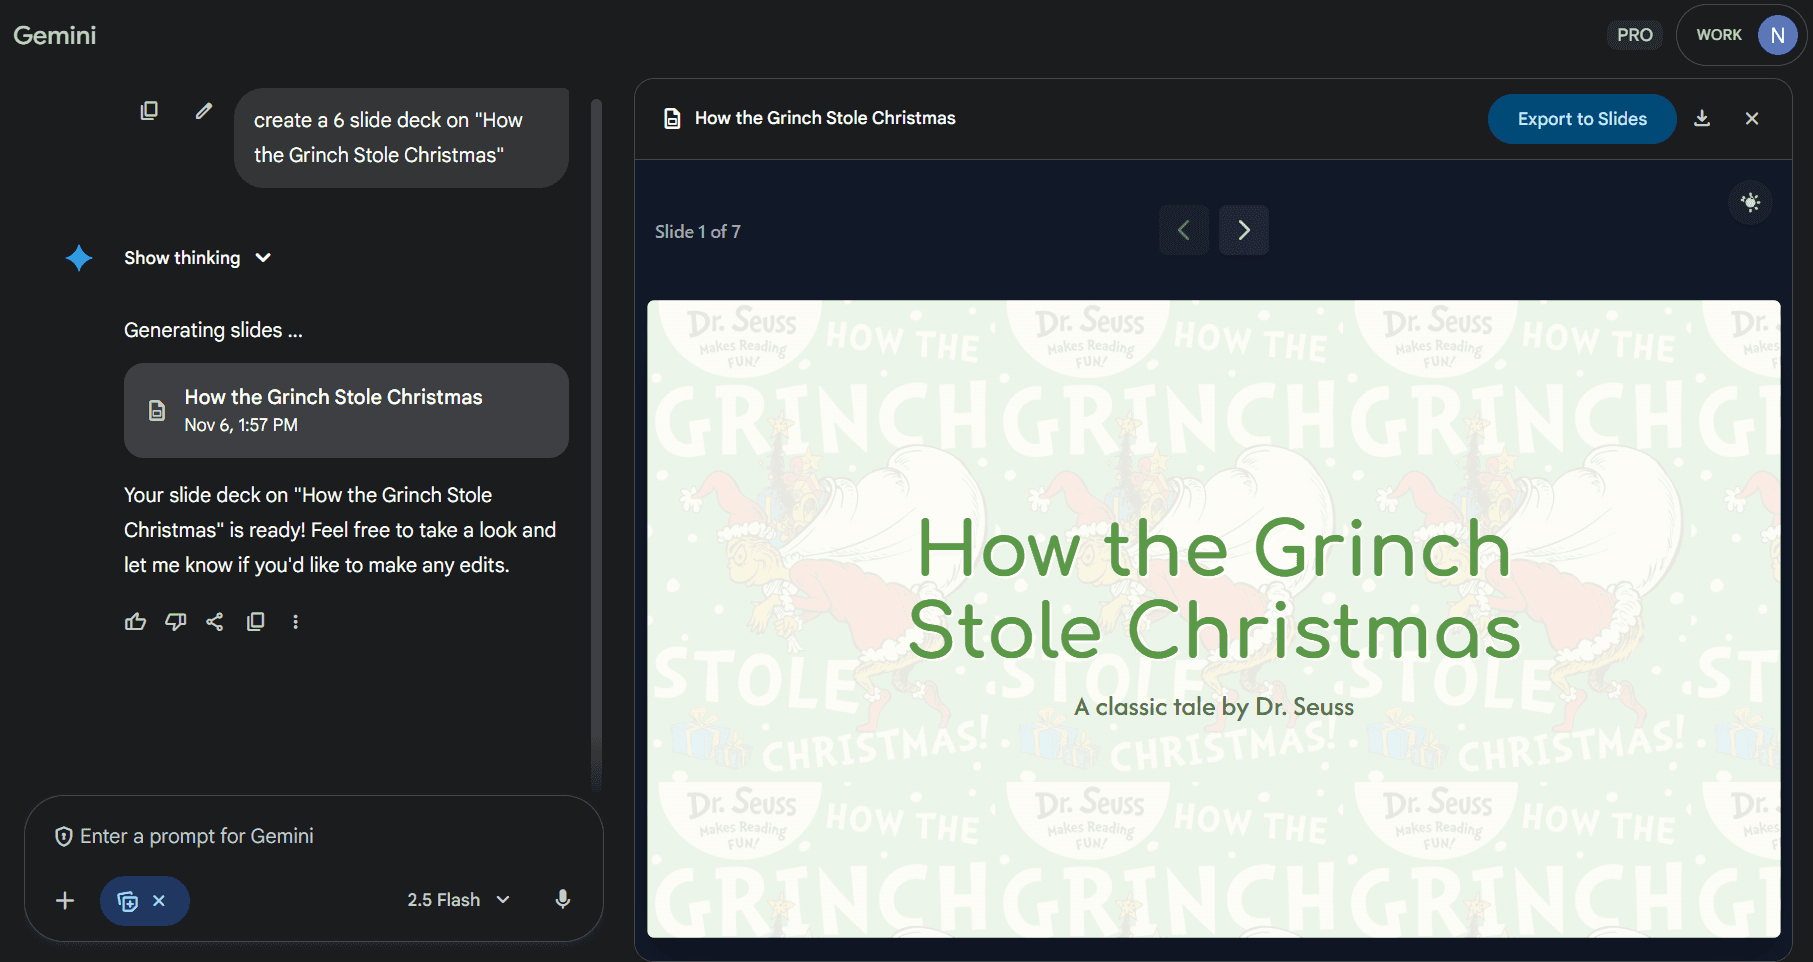Viewport: 1813px width, 962px height.
Task: Share the response
Action: point(215,622)
